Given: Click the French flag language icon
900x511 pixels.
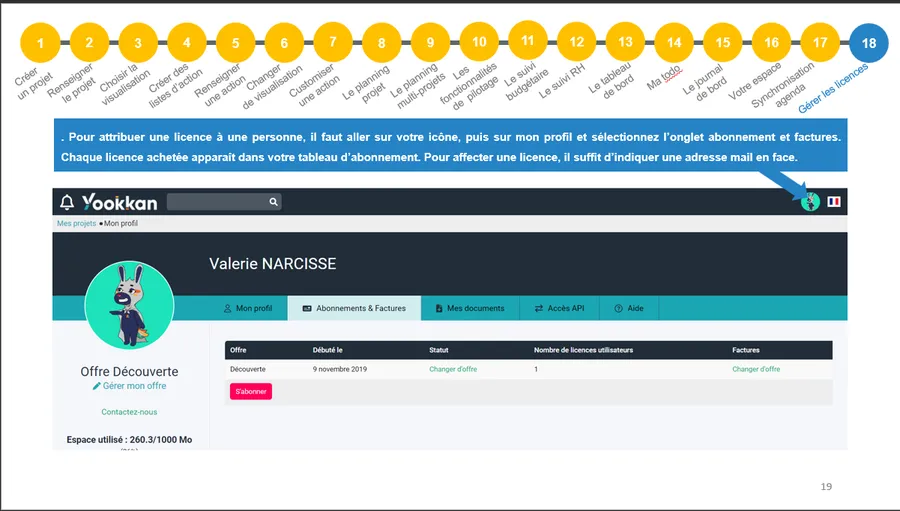Looking at the screenshot, I should coord(834,202).
